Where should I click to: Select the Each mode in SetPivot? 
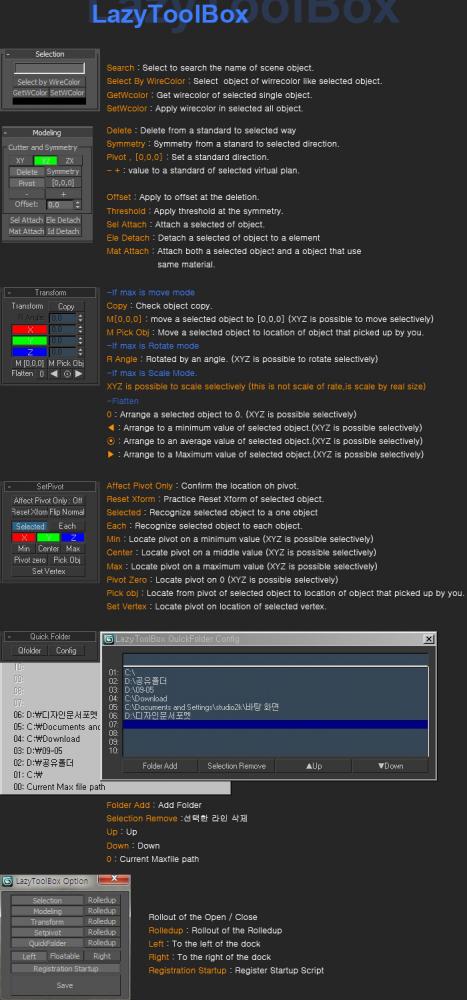click(67, 526)
